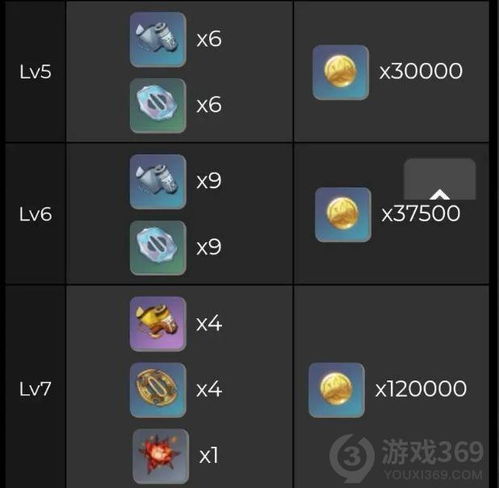Screen dimensions: 499x488
Task: Click the x1 quantity next to red material
Action: point(209,455)
